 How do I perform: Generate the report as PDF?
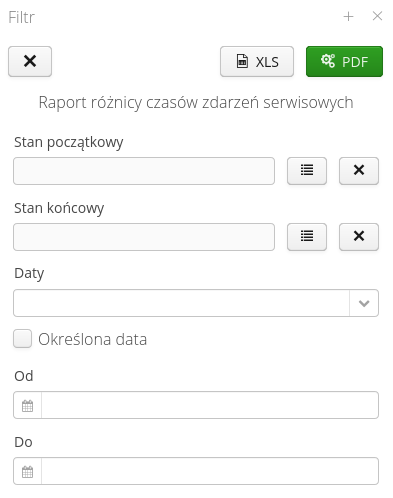tap(344, 61)
